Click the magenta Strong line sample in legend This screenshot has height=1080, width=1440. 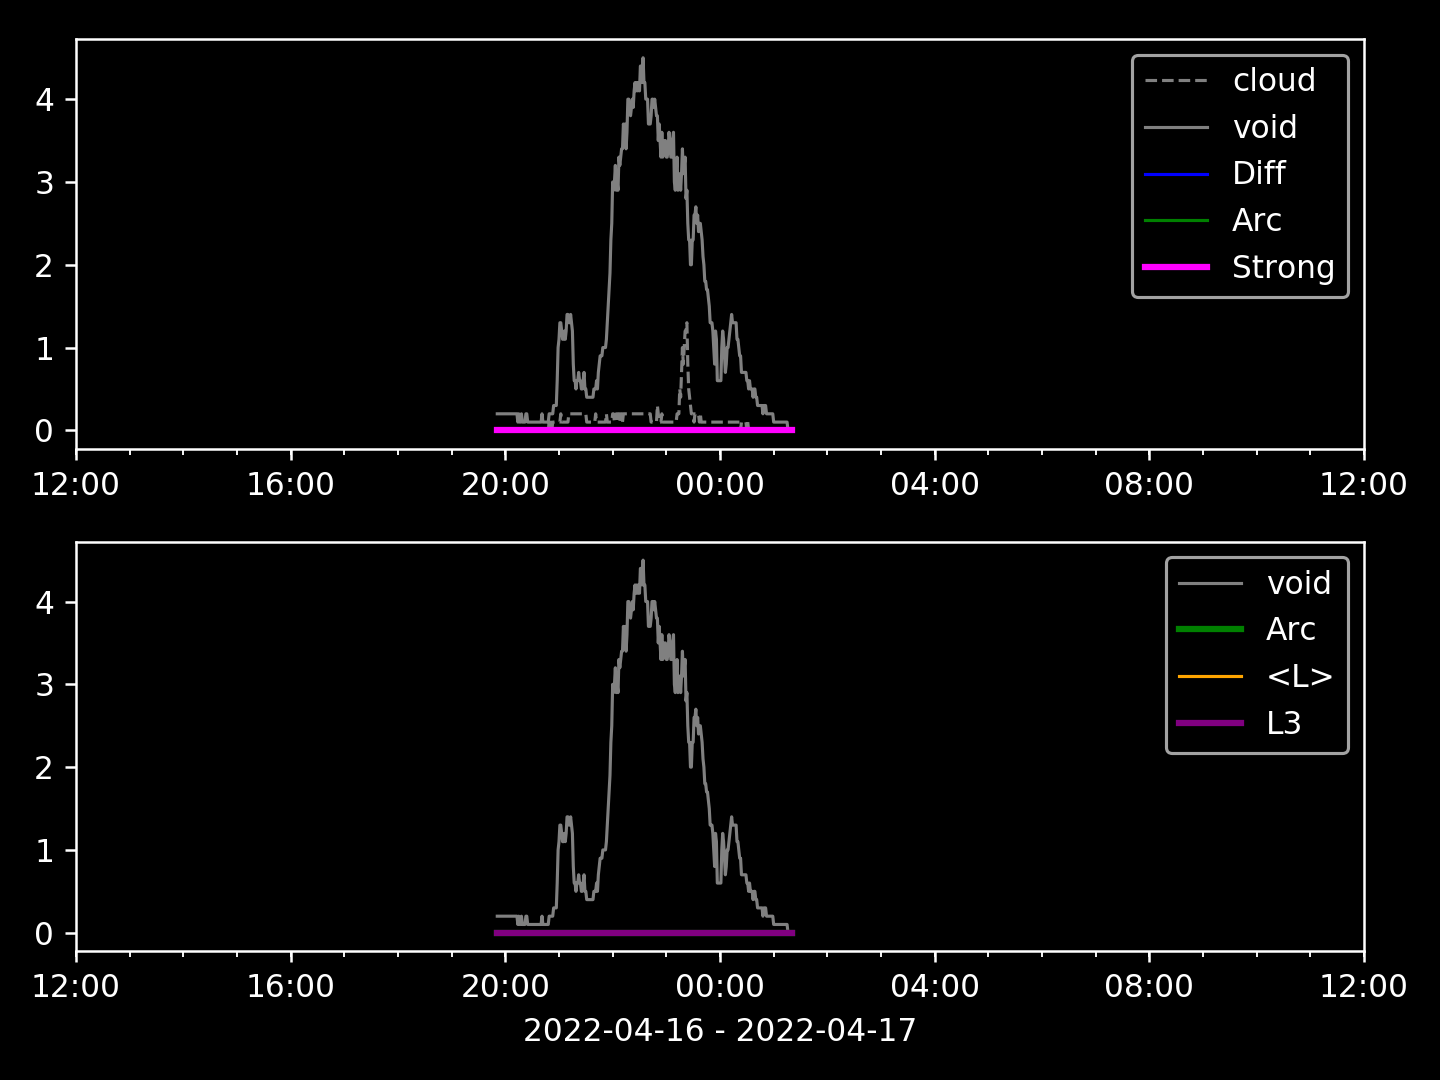[1176, 267]
